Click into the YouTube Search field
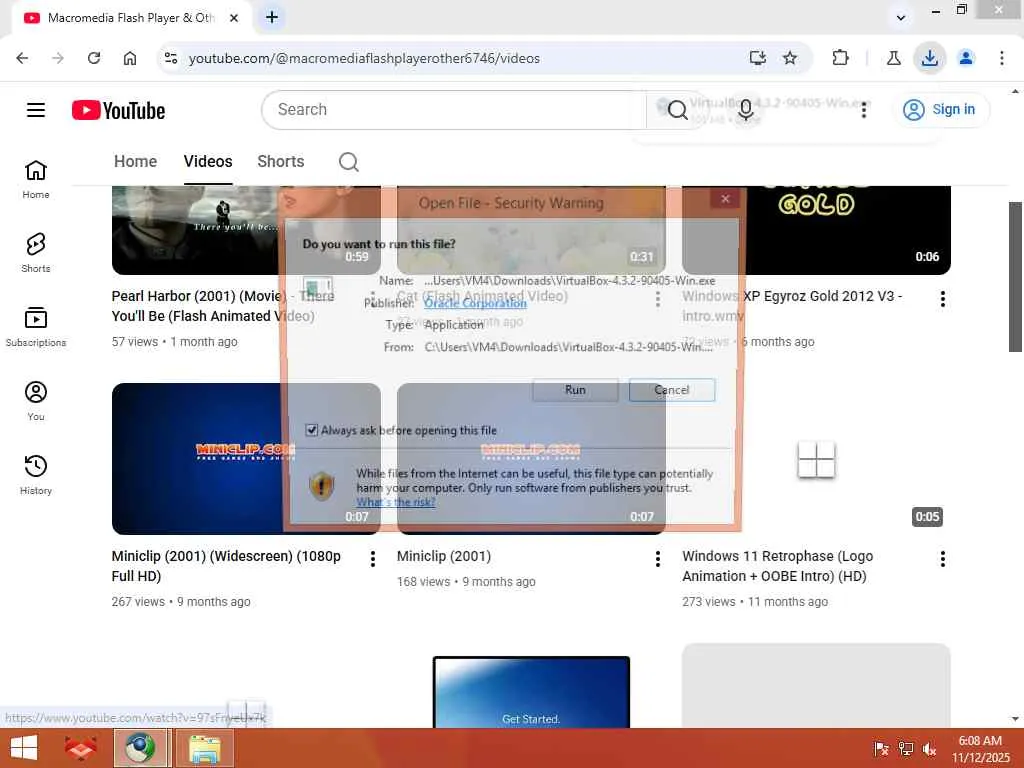Image resolution: width=1024 pixels, height=768 pixels. click(x=454, y=110)
